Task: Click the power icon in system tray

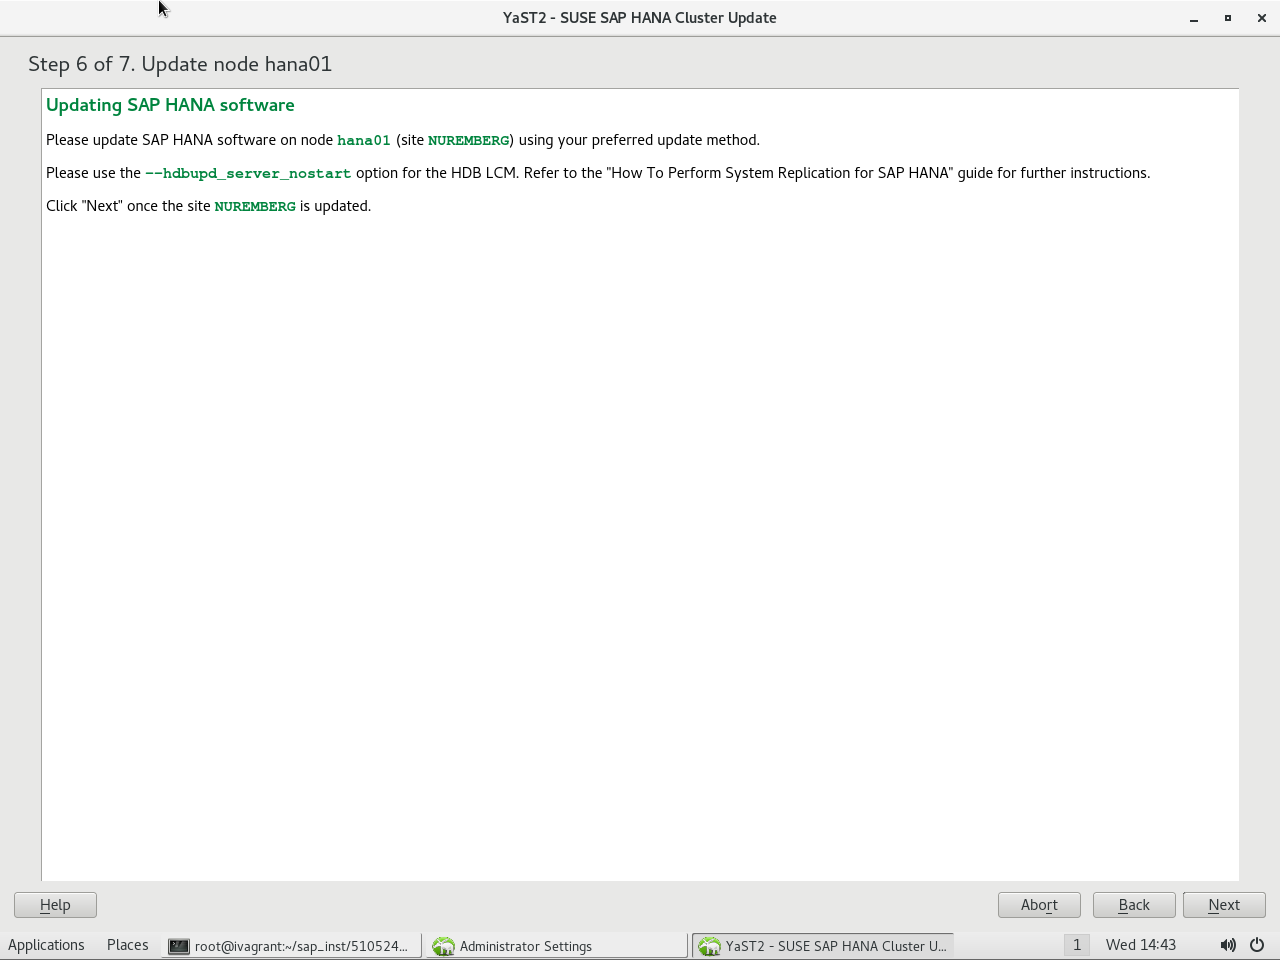Action: [1257, 945]
